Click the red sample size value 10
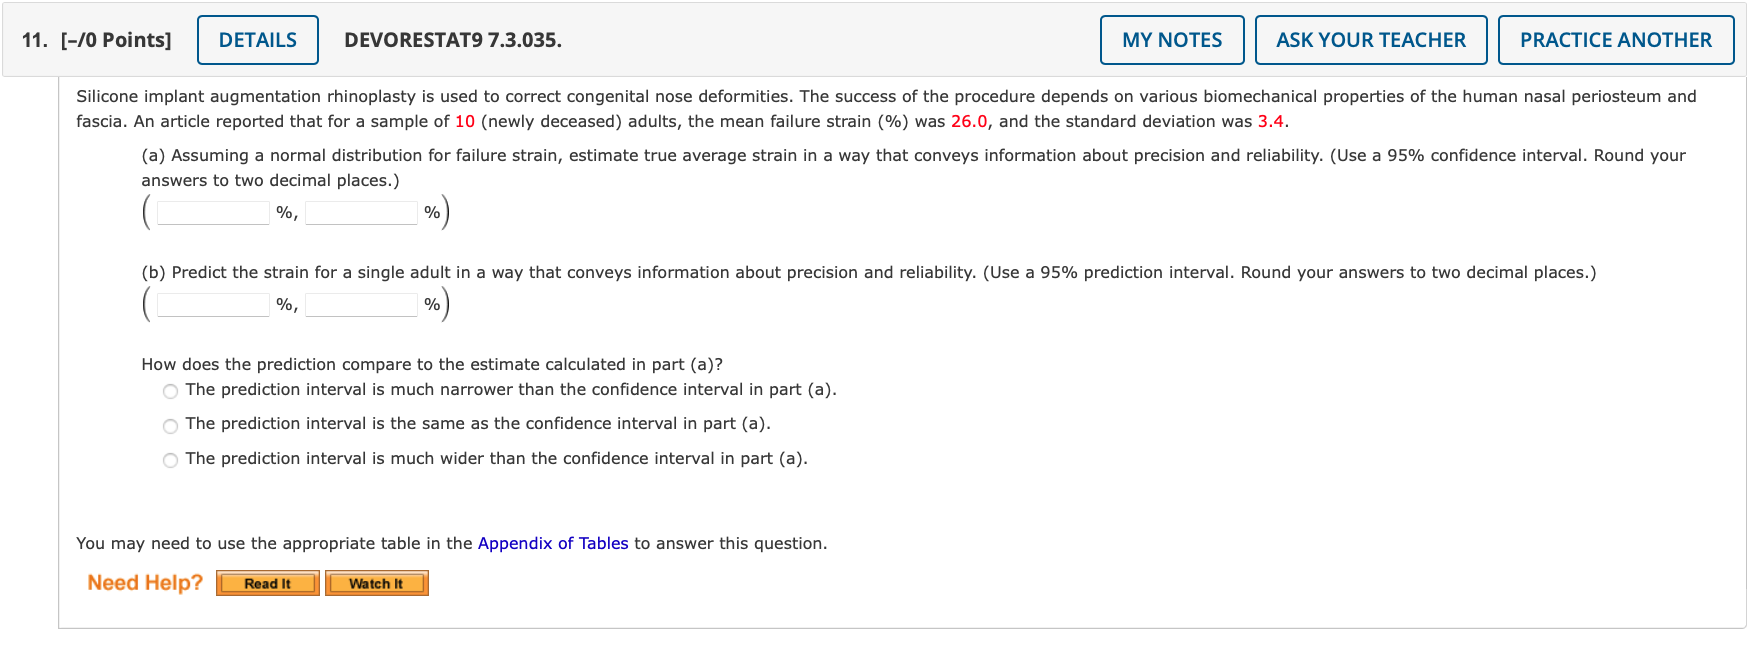 pos(465,121)
